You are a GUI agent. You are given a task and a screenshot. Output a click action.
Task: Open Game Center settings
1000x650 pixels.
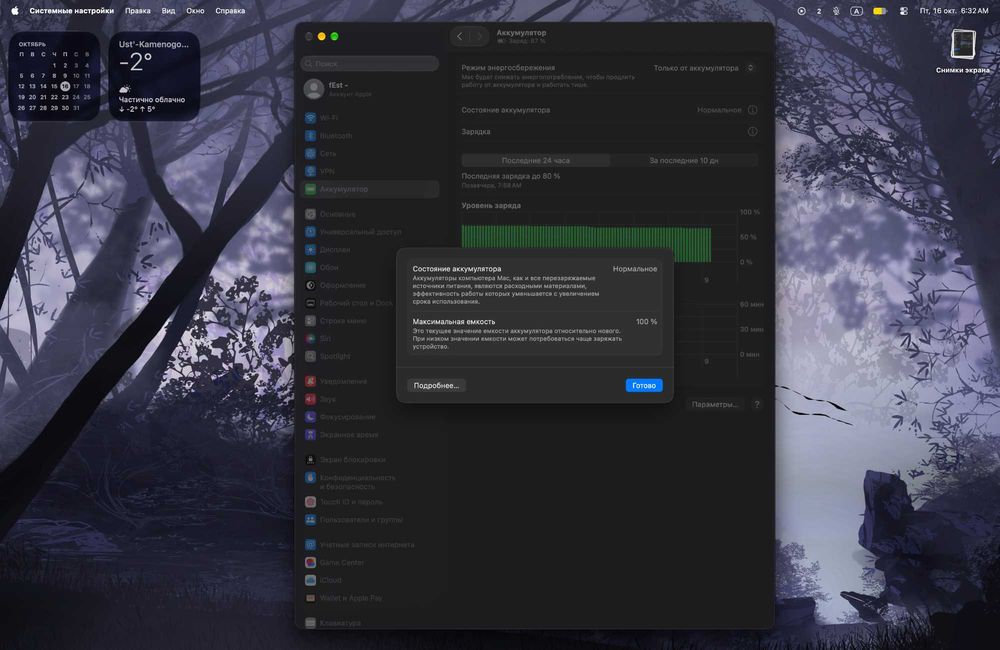click(x=370, y=563)
